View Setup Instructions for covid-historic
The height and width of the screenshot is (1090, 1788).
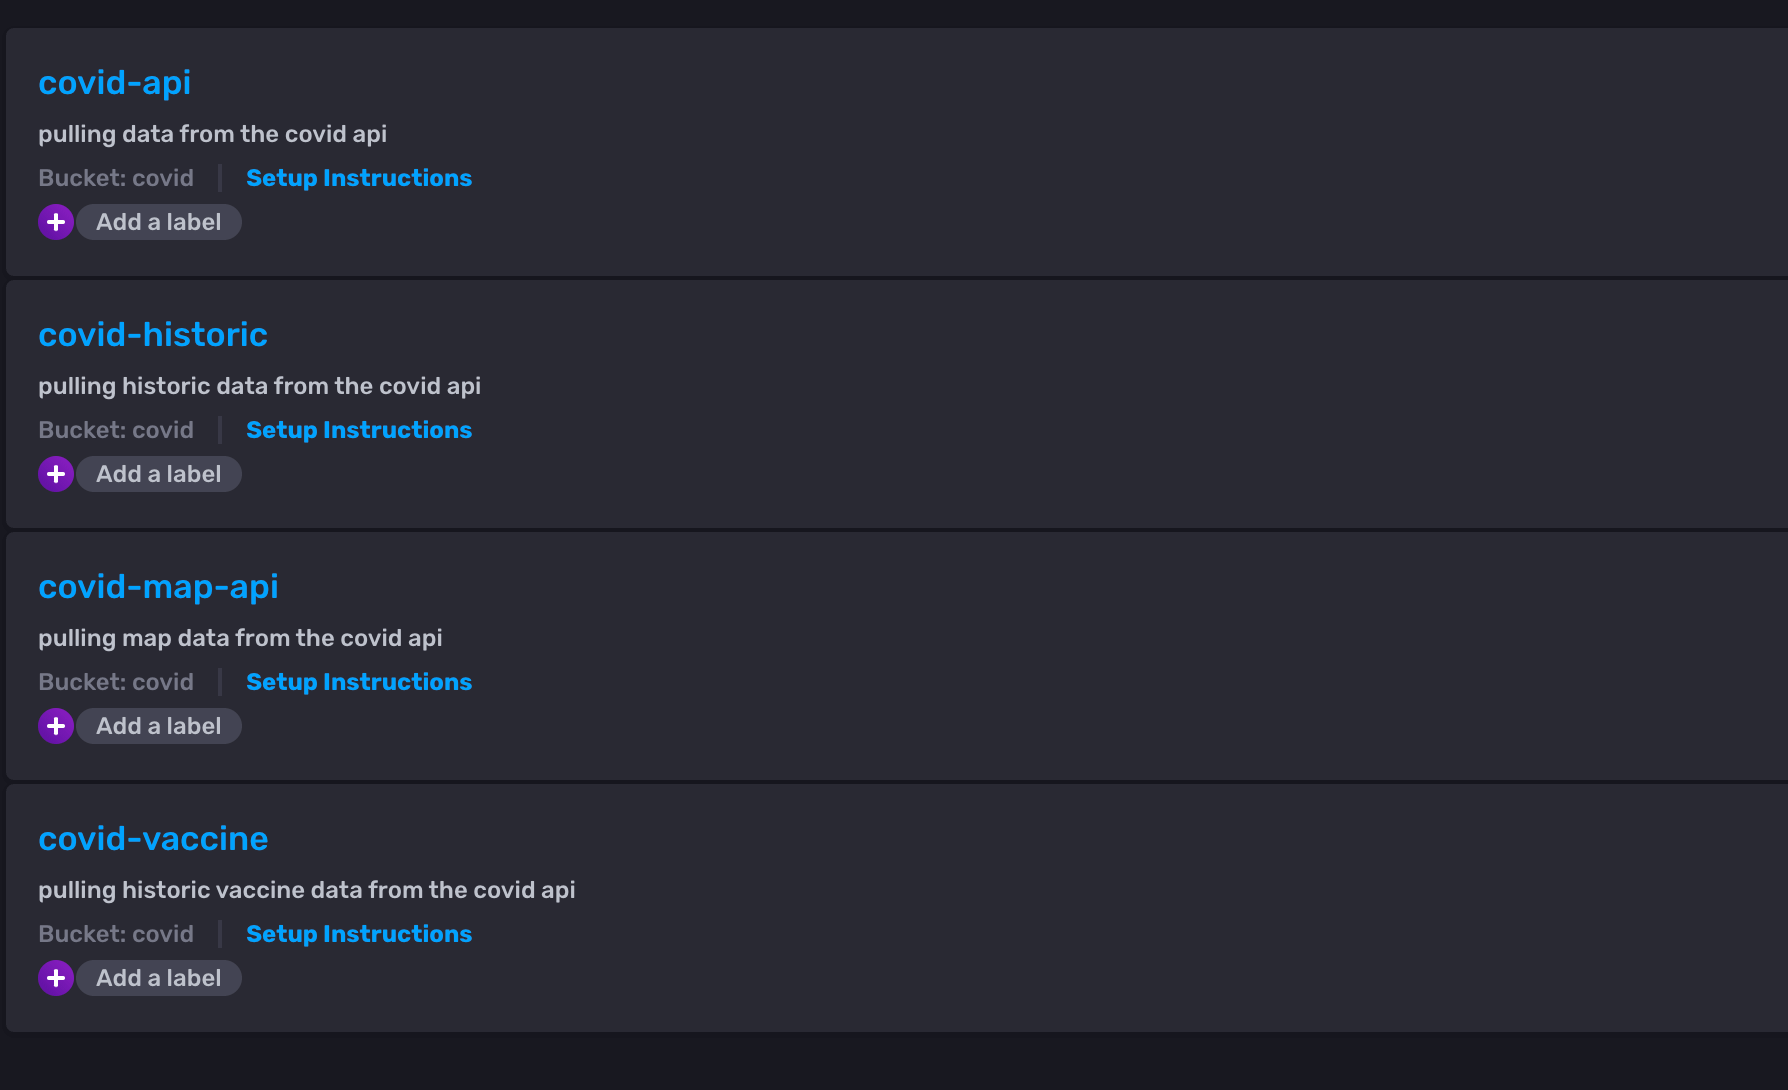(359, 430)
